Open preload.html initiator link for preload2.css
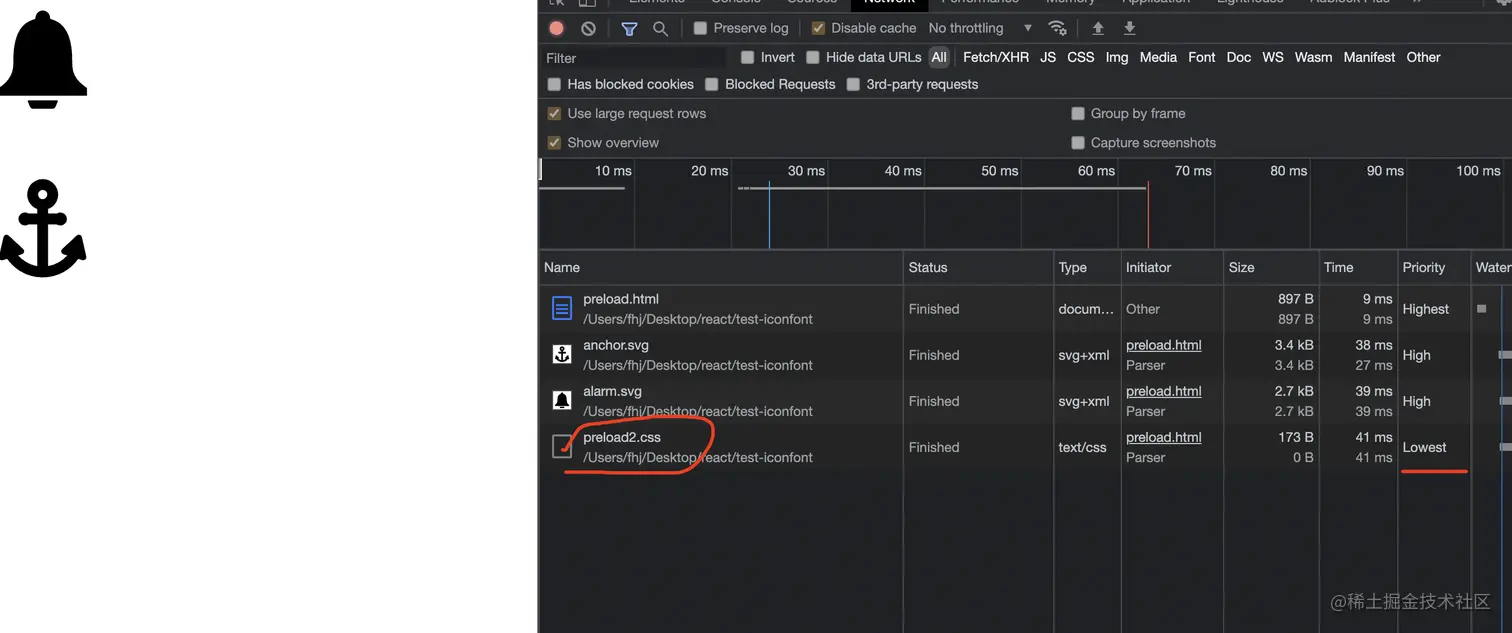 [1163, 437]
